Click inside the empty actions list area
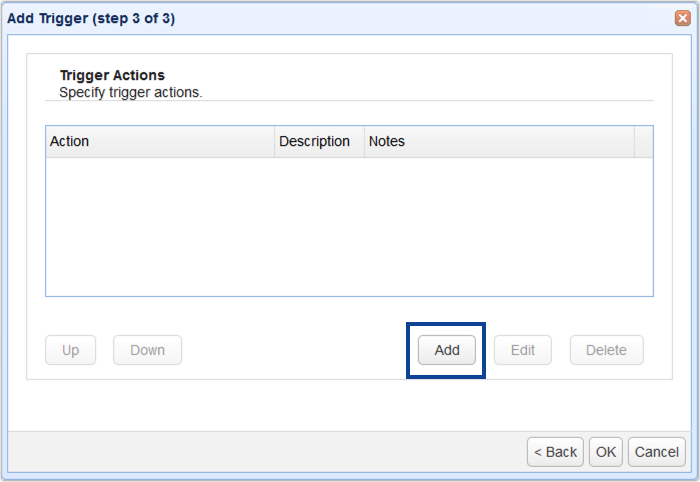Screen dimensions: 700x482 click(x=349, y=226)
